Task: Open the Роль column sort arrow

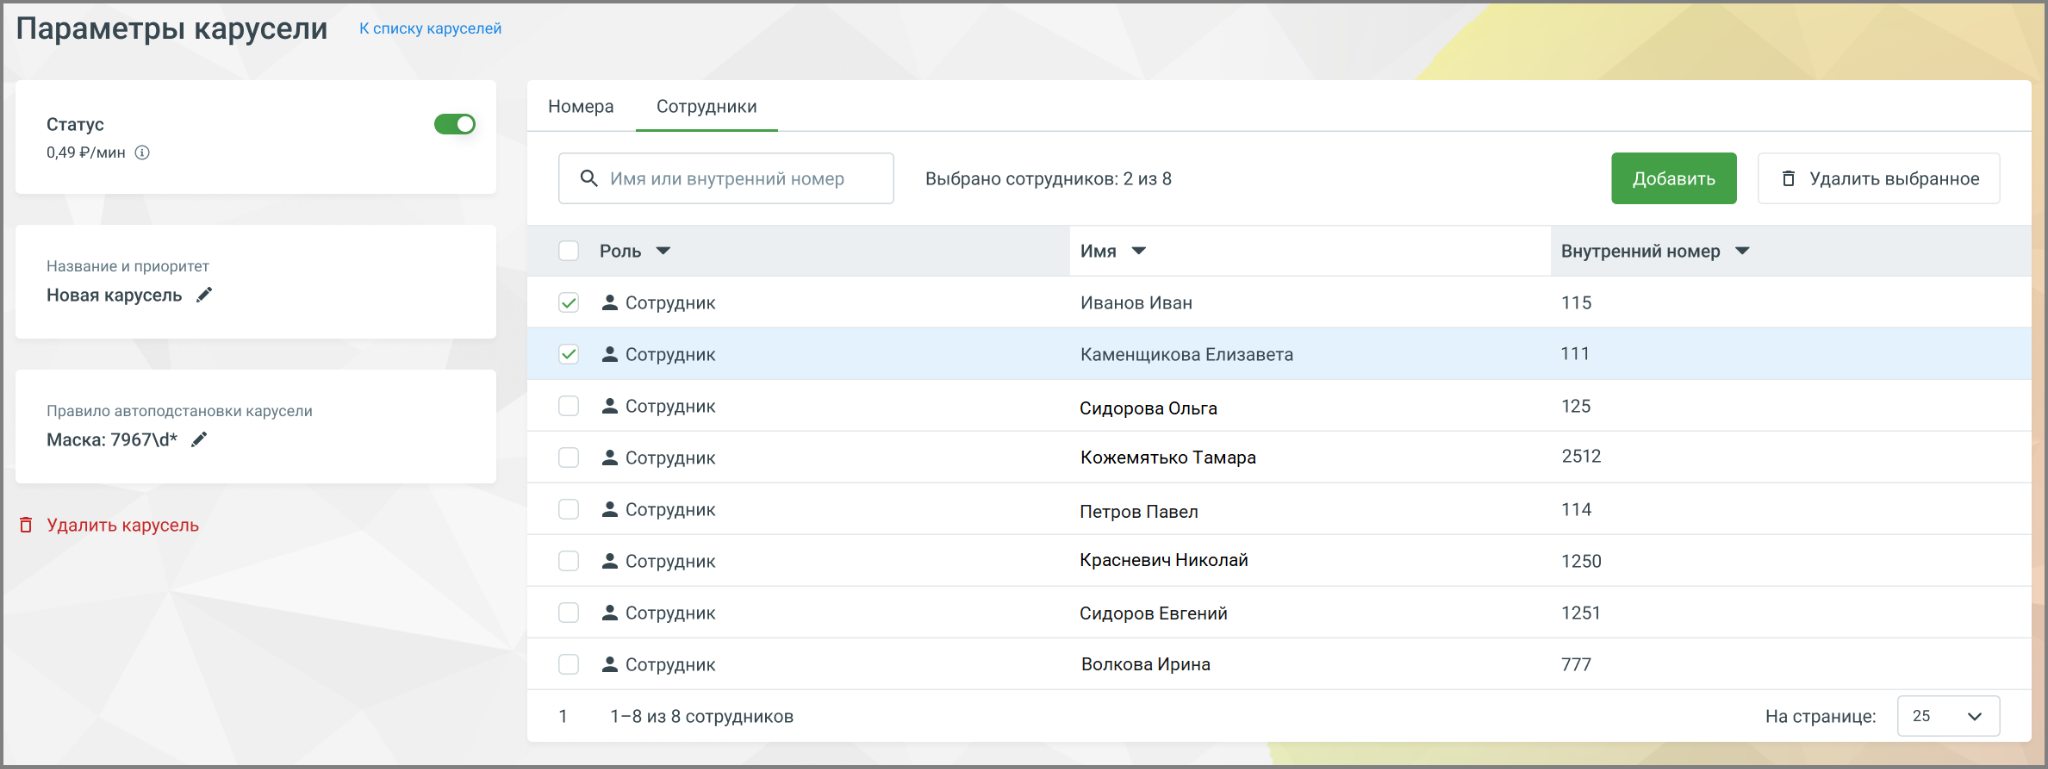Action: tap(663, 251)
